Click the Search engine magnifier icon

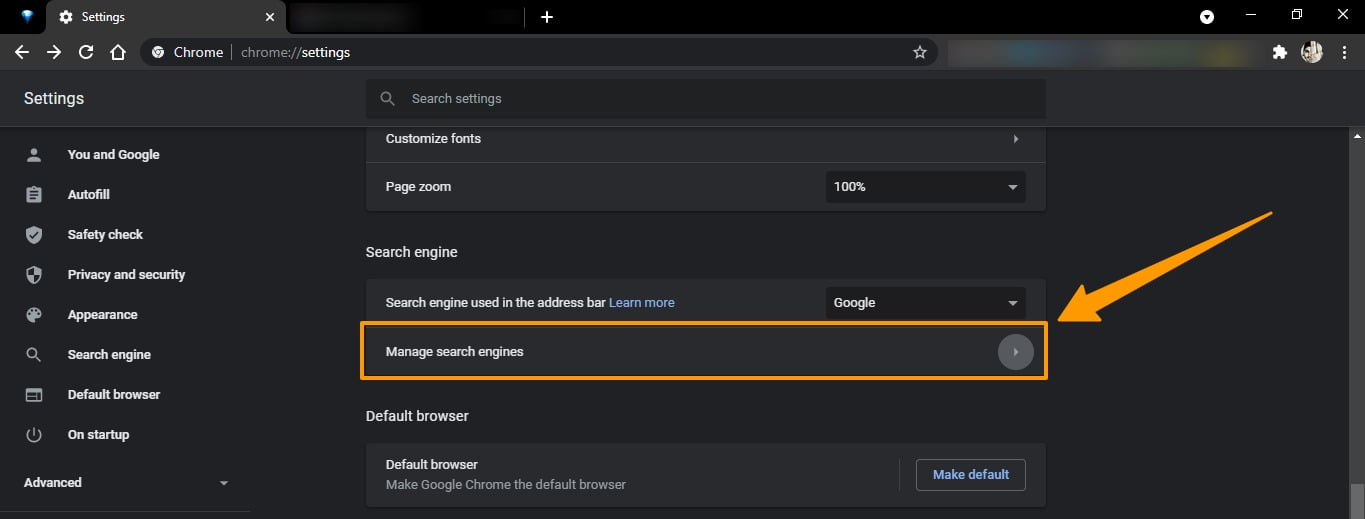pos(34,354)
